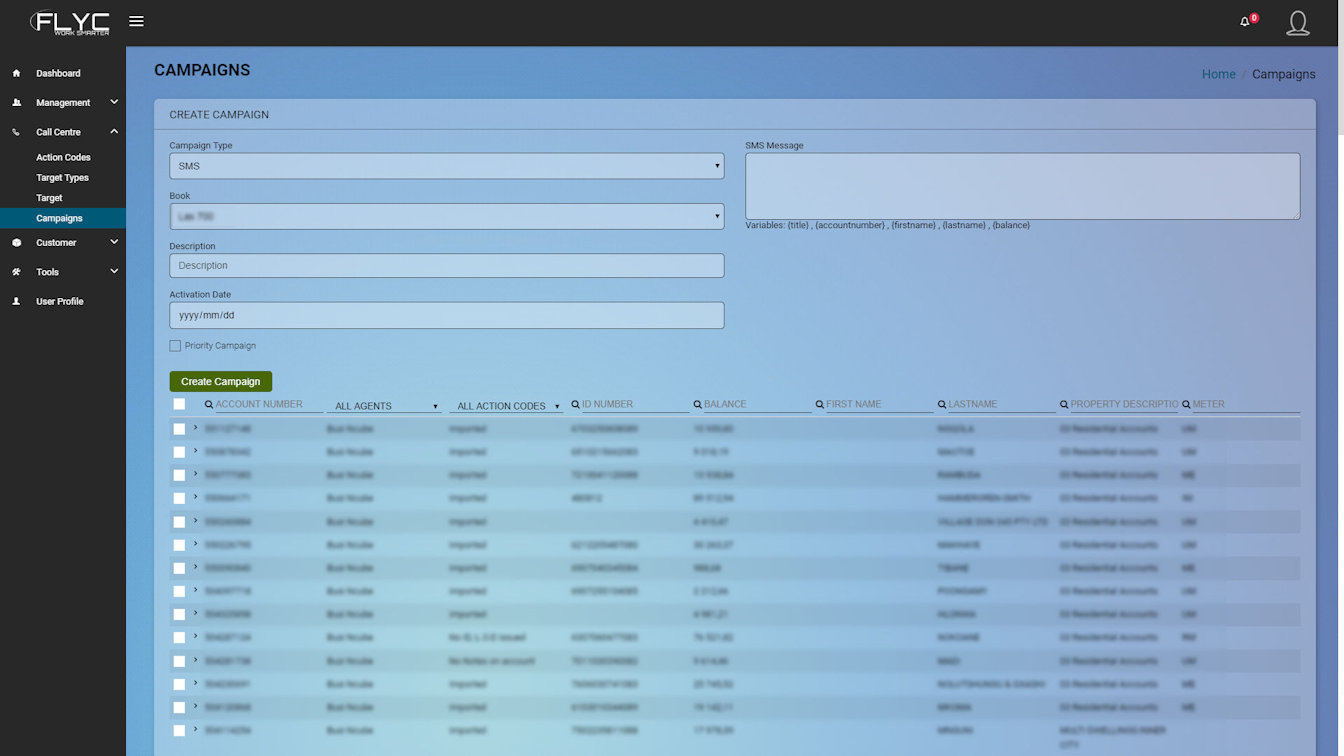
Task: Tick the first table row's checkbox
Action: point(179,428)
